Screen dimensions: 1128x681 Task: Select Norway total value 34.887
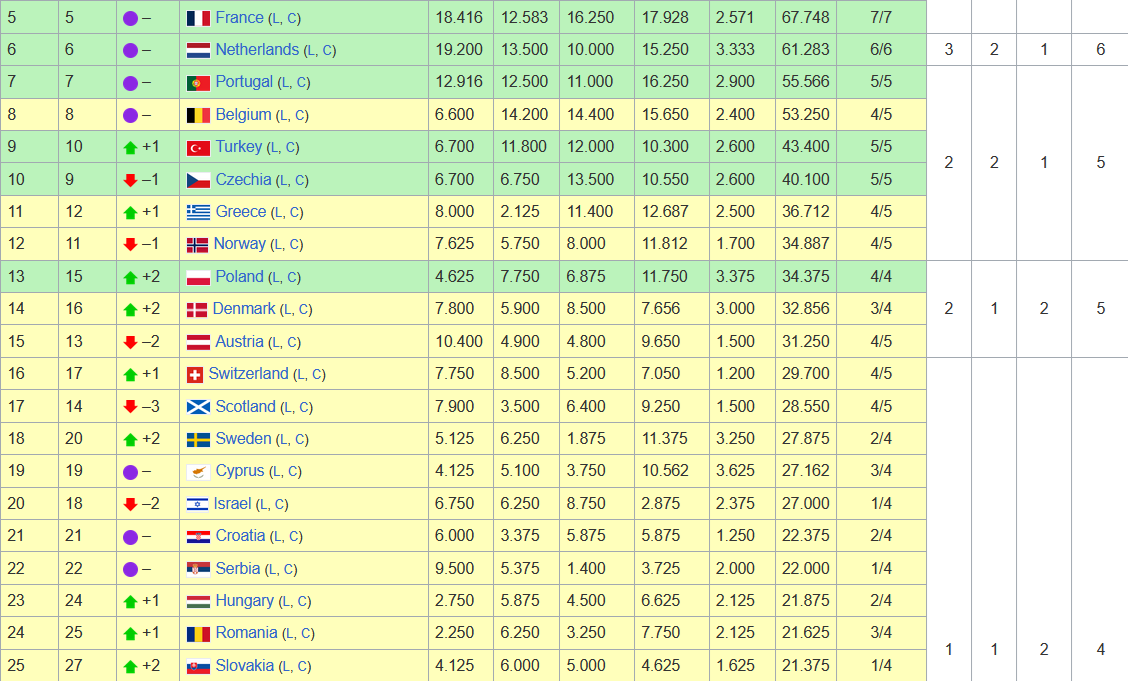[x=806, y=243]
